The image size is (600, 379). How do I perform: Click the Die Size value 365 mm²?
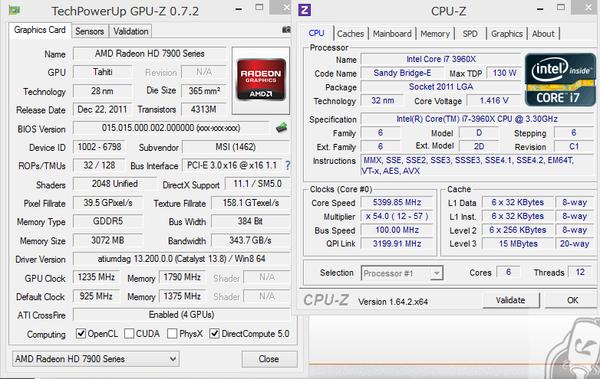point(204,91)
